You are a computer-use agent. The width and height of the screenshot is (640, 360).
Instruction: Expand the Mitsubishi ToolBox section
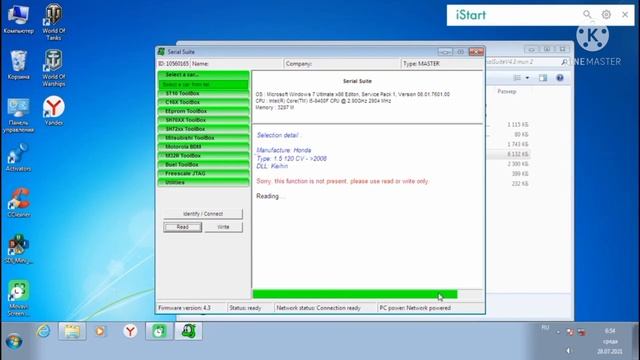(x=203, y=138)
